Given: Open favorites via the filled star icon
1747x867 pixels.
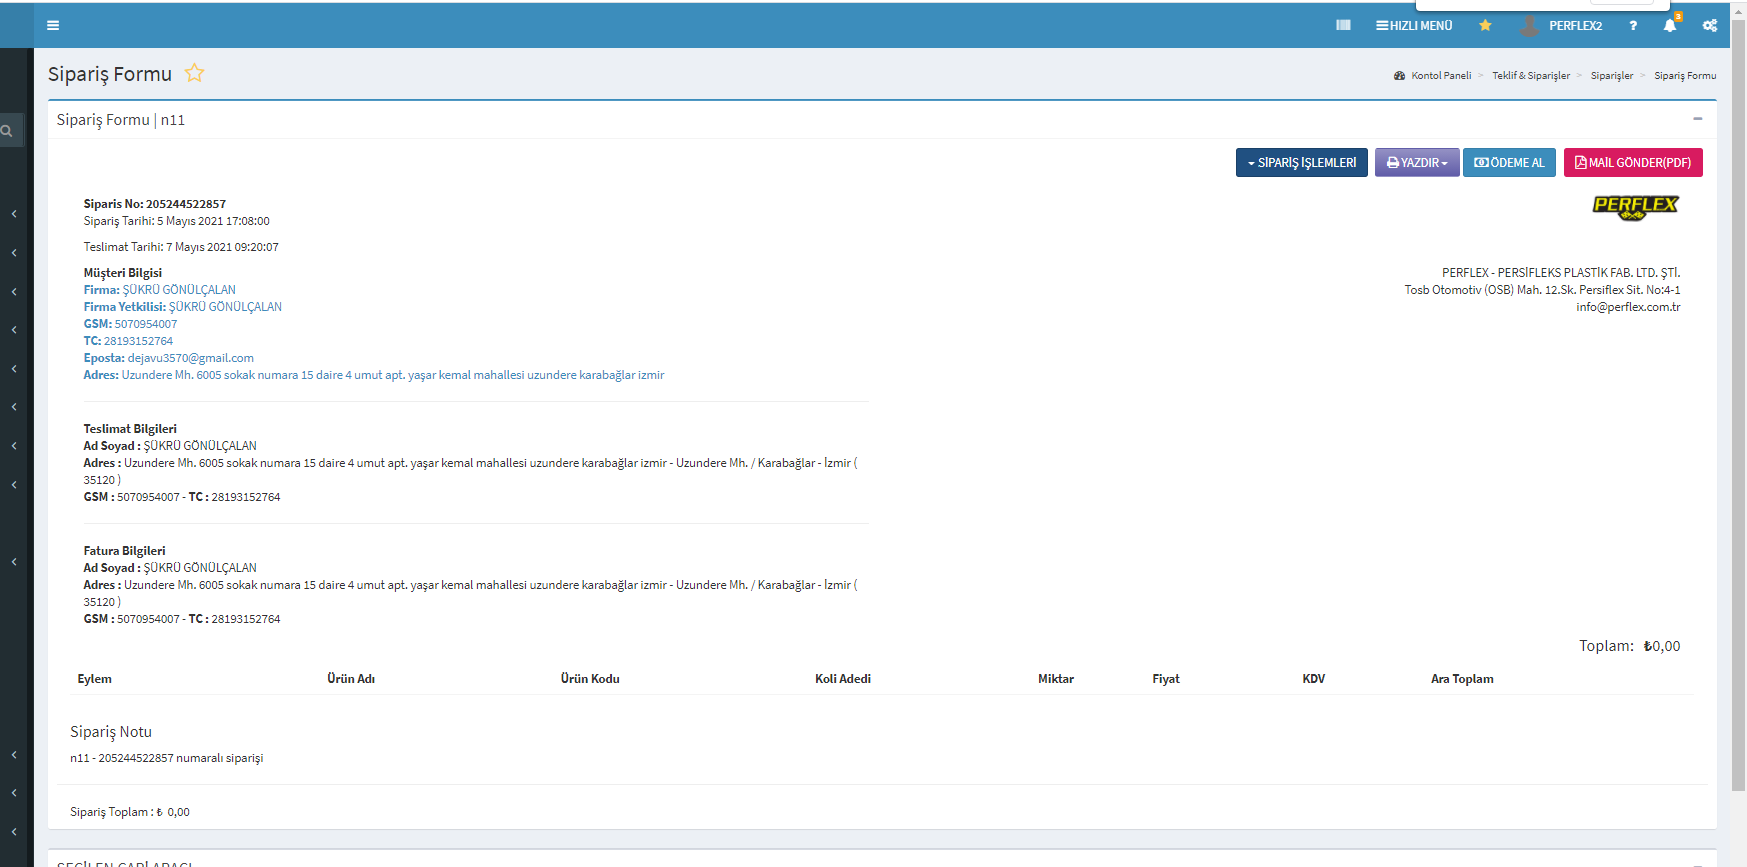Looking at the screenshot, I should [1485, 25].
